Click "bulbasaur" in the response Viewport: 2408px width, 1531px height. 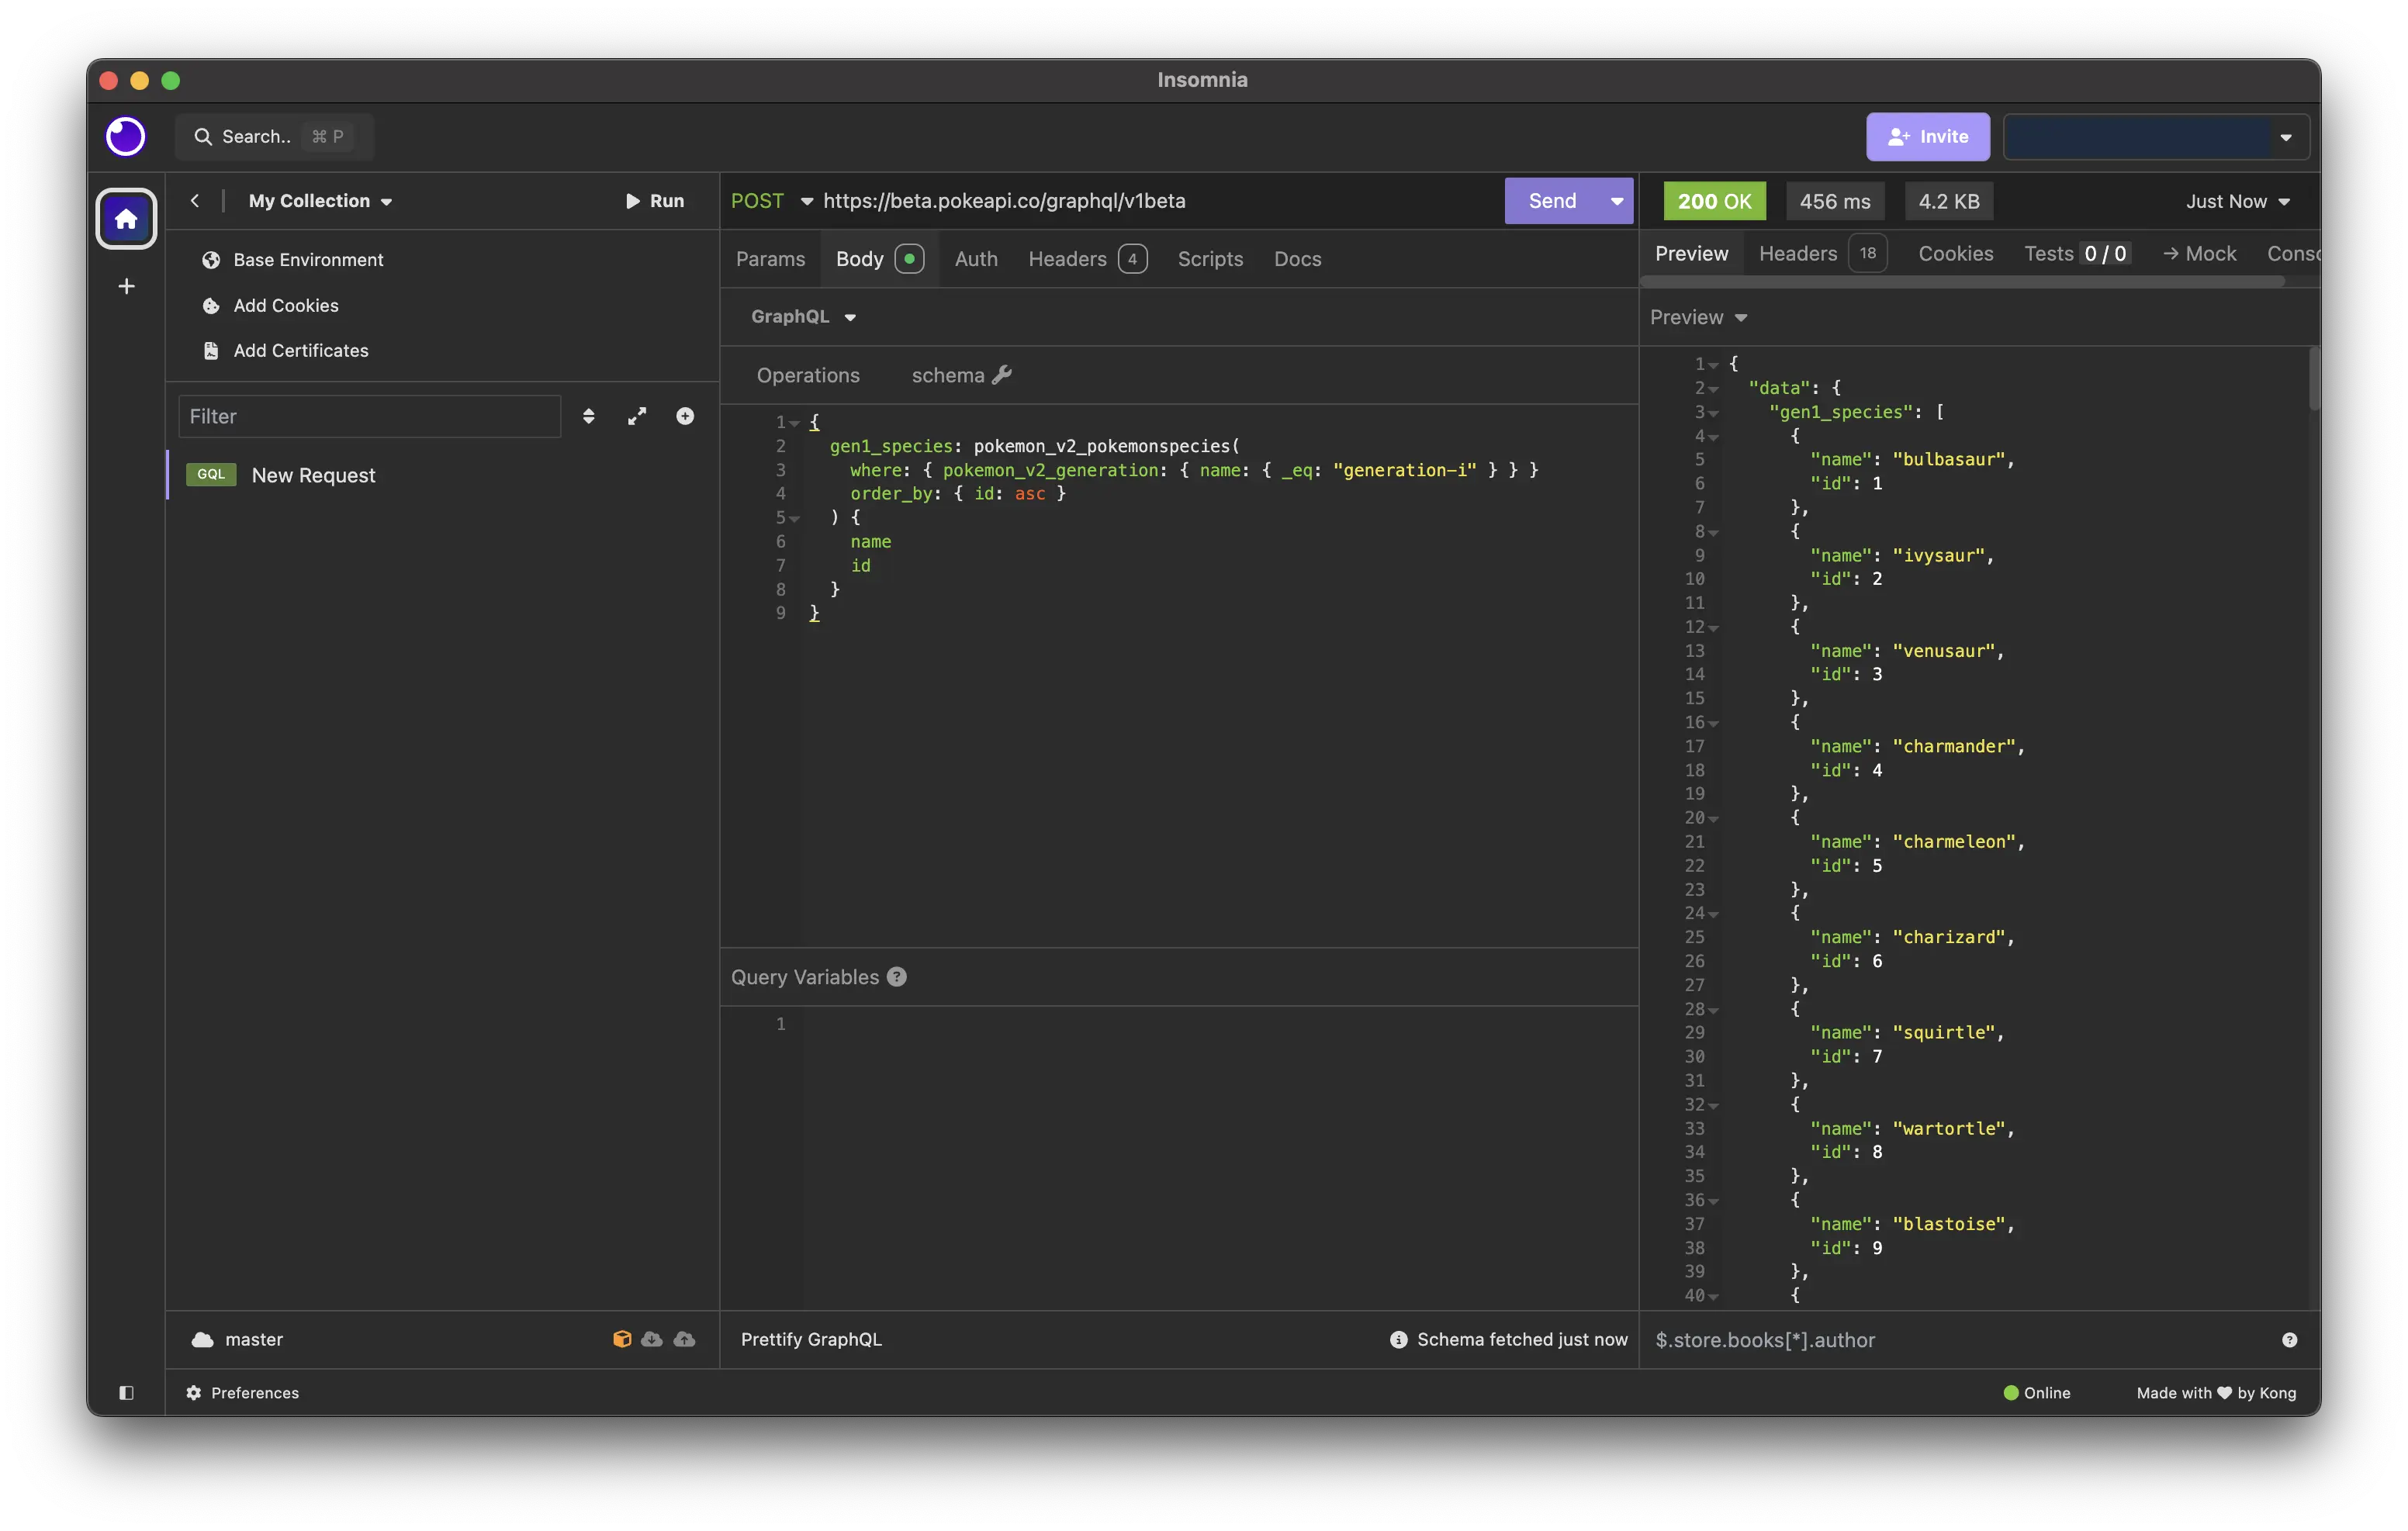pyautogui.click(x=1949, y=460)
